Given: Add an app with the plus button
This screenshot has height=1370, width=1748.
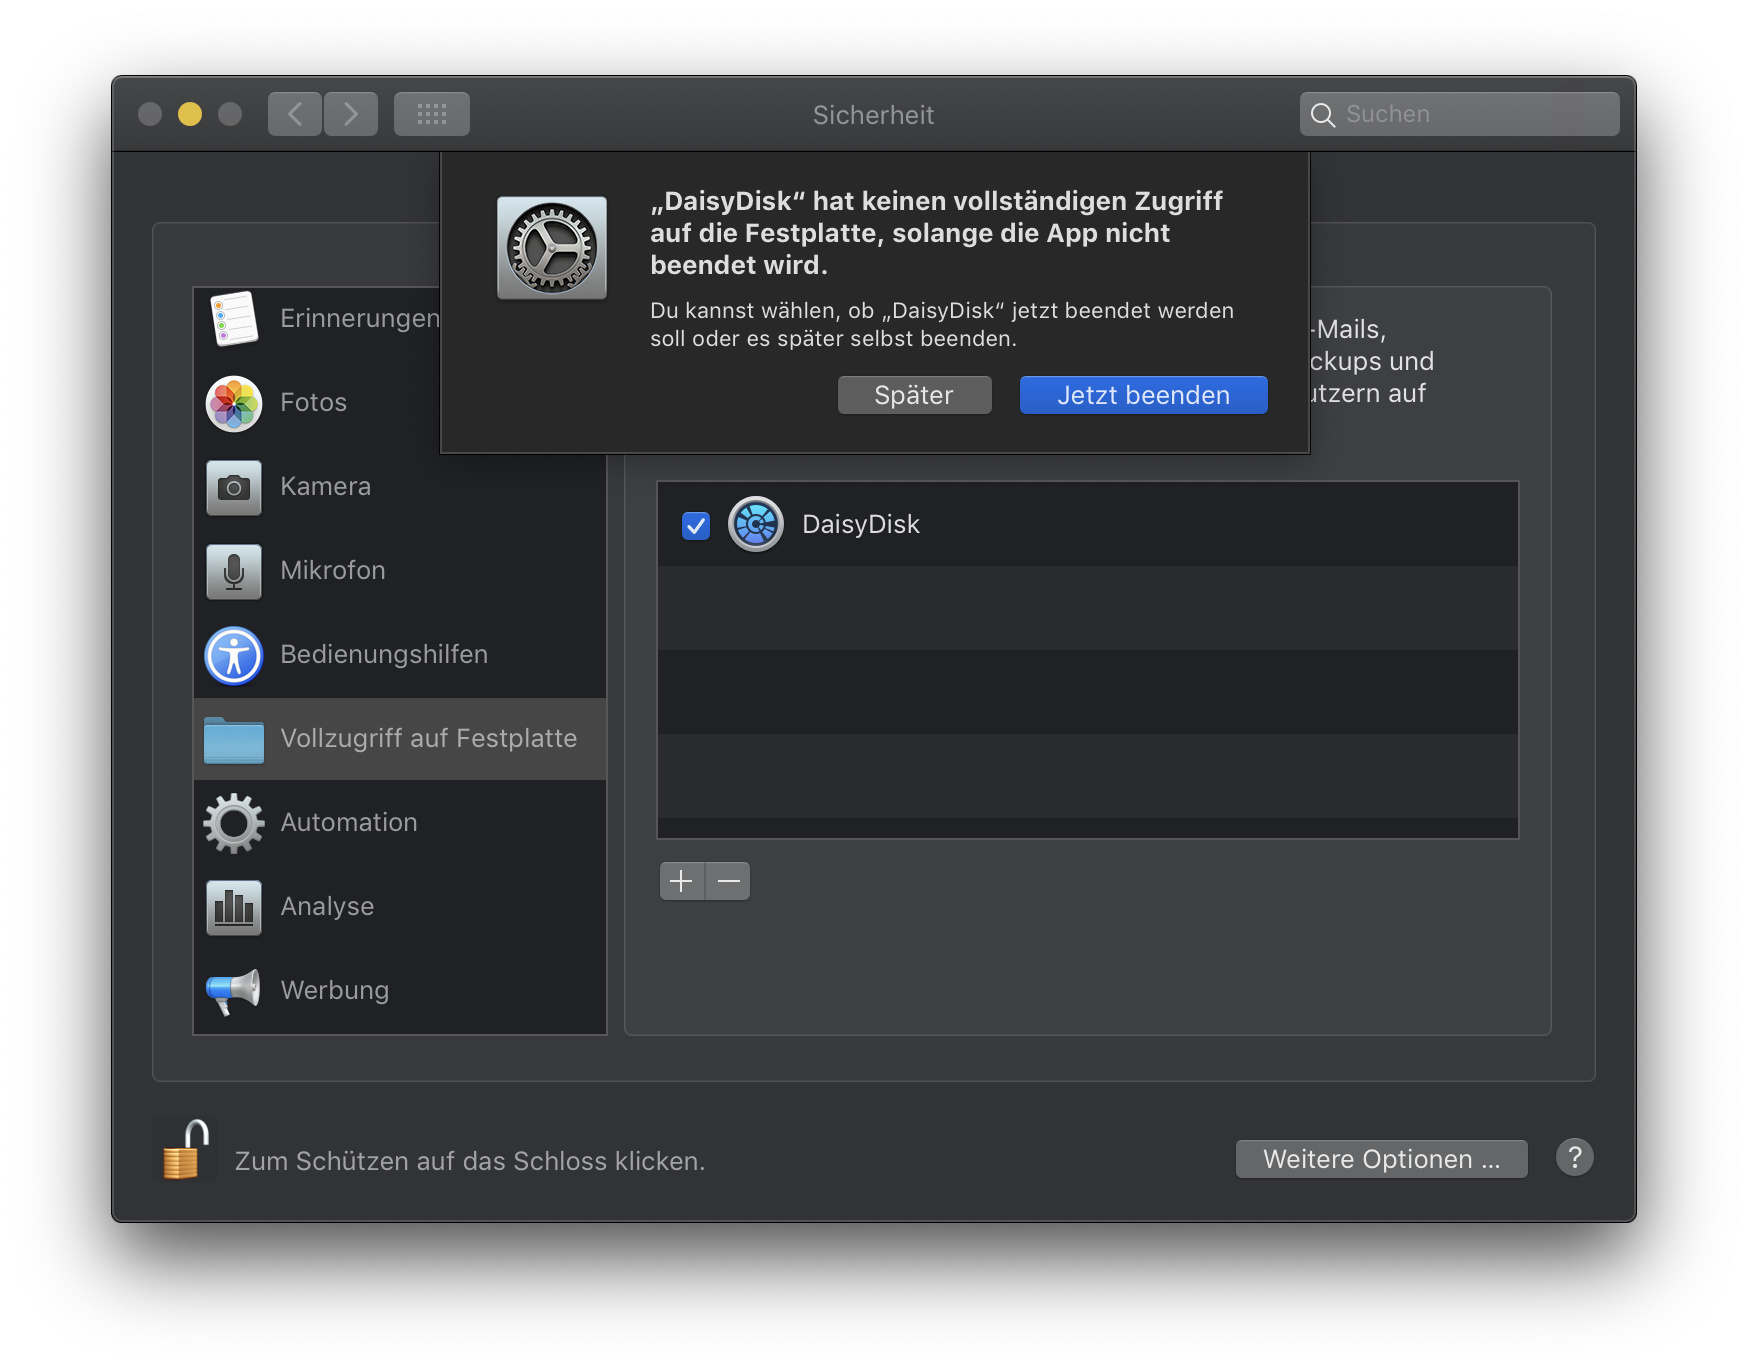Looking at the screenshot, I should (x=682, y=881).
